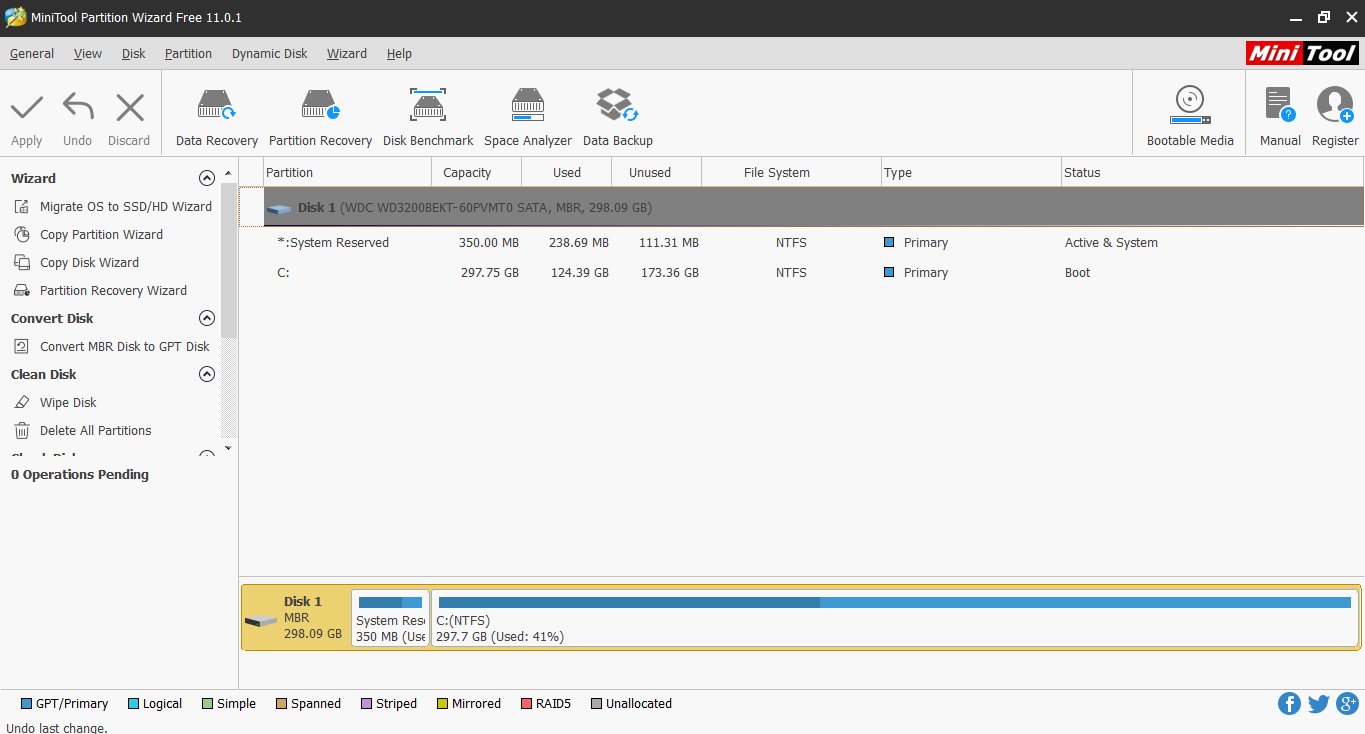Collapse the Wizard section

tap(207, 177)
